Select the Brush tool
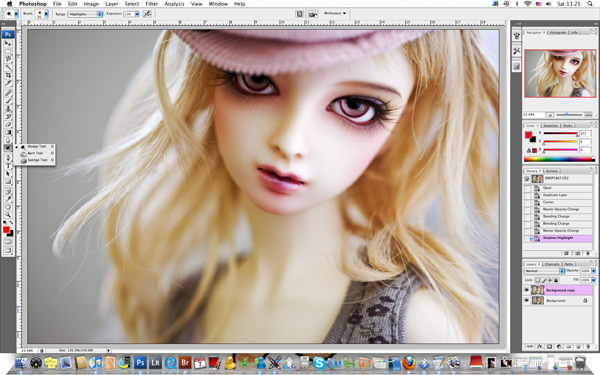 point(8,101)
